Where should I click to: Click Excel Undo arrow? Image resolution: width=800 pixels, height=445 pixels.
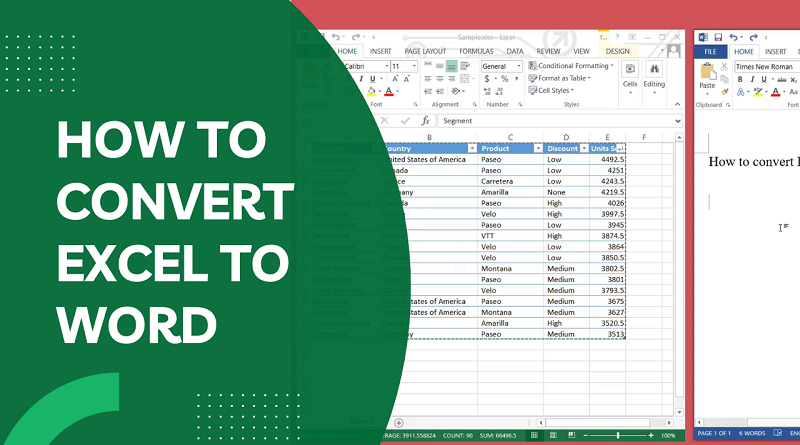click(x=335, y=37)
